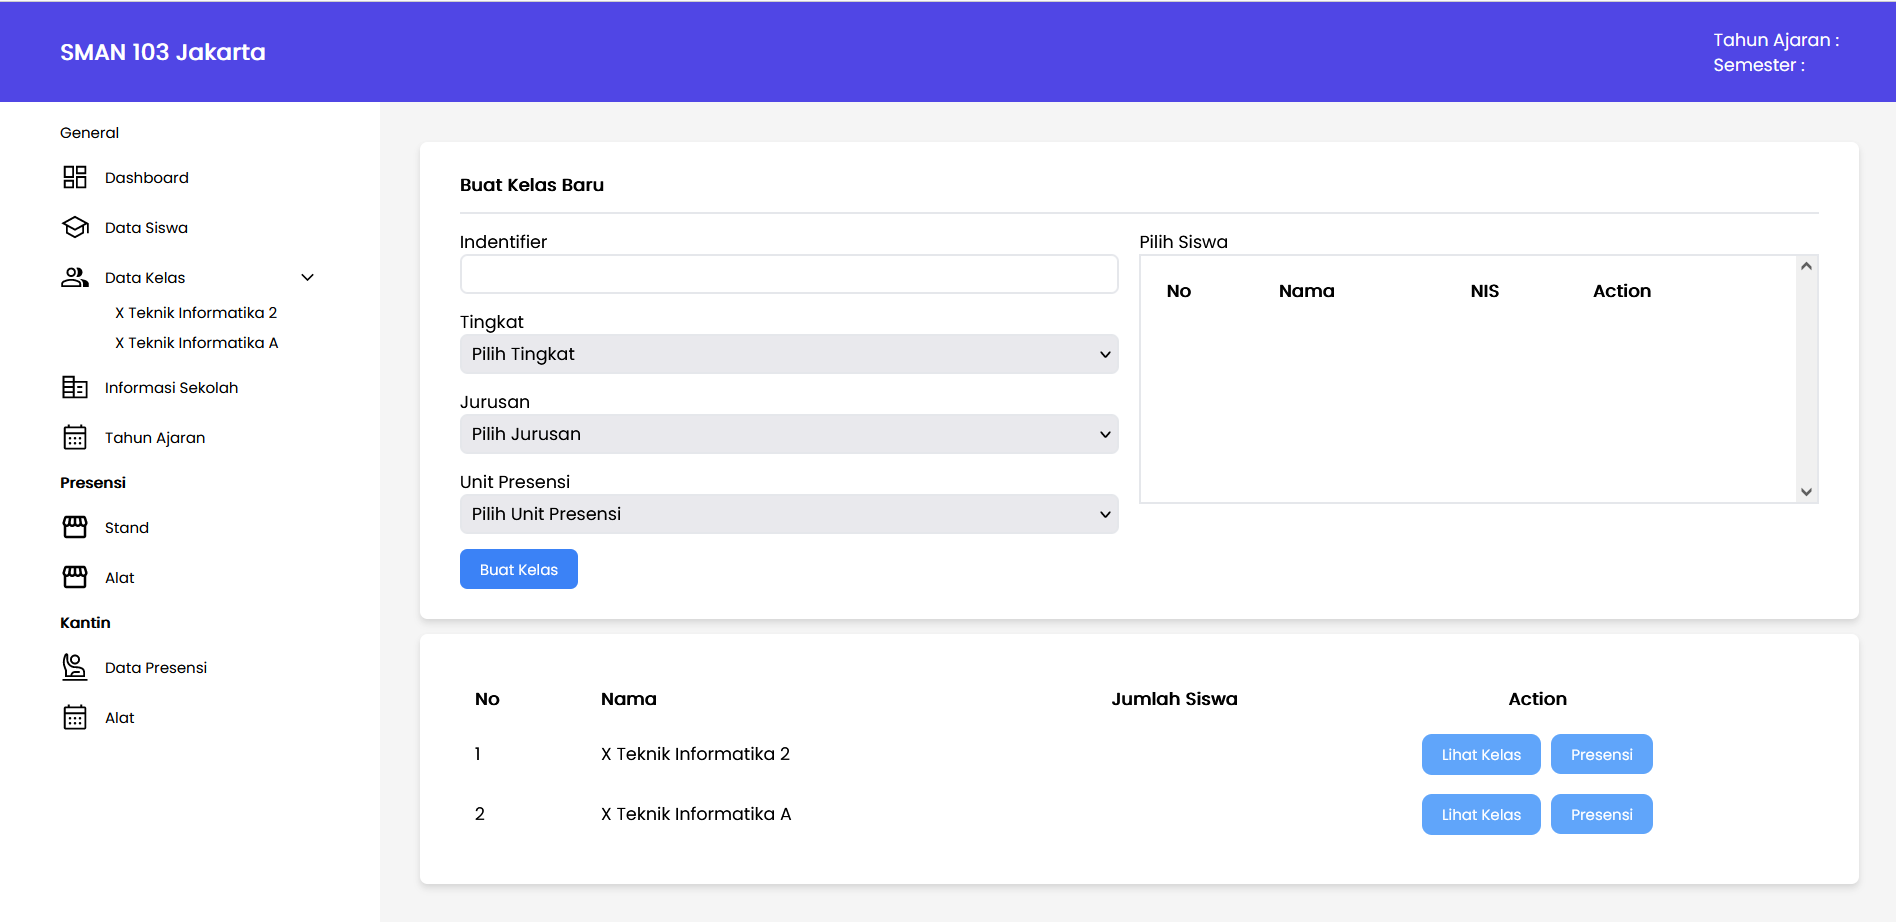Click the calendar icon beside Alat under Kantin
The width and height of the screenshot is (1896, 922).
(x=75, y=717)
